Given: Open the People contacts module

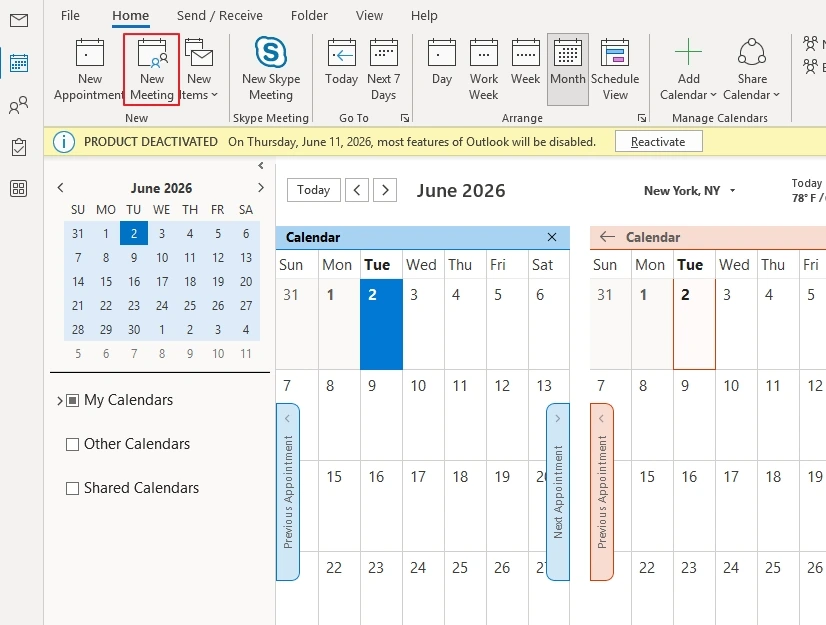Looking at the screenshot, I should [19, 105].
